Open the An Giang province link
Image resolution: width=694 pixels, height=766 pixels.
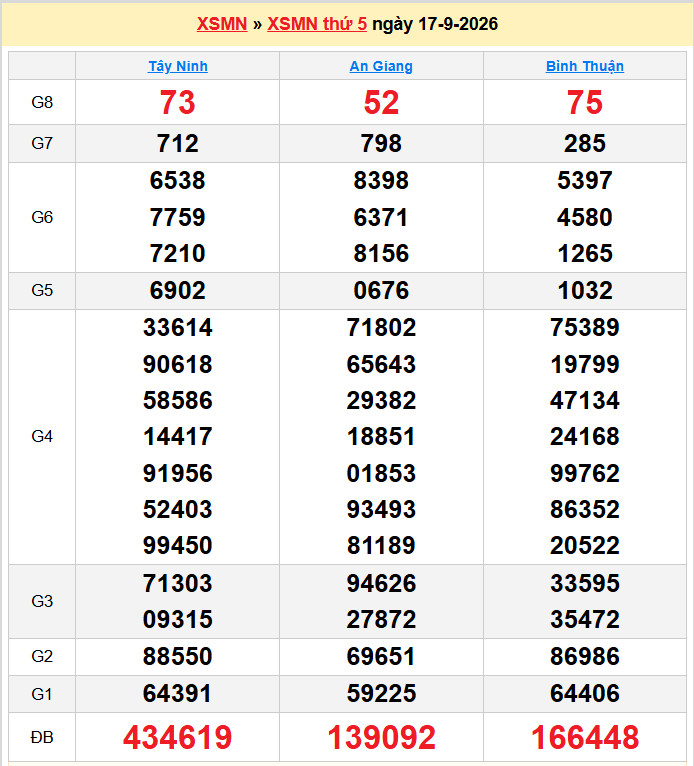tap(381, 66)
